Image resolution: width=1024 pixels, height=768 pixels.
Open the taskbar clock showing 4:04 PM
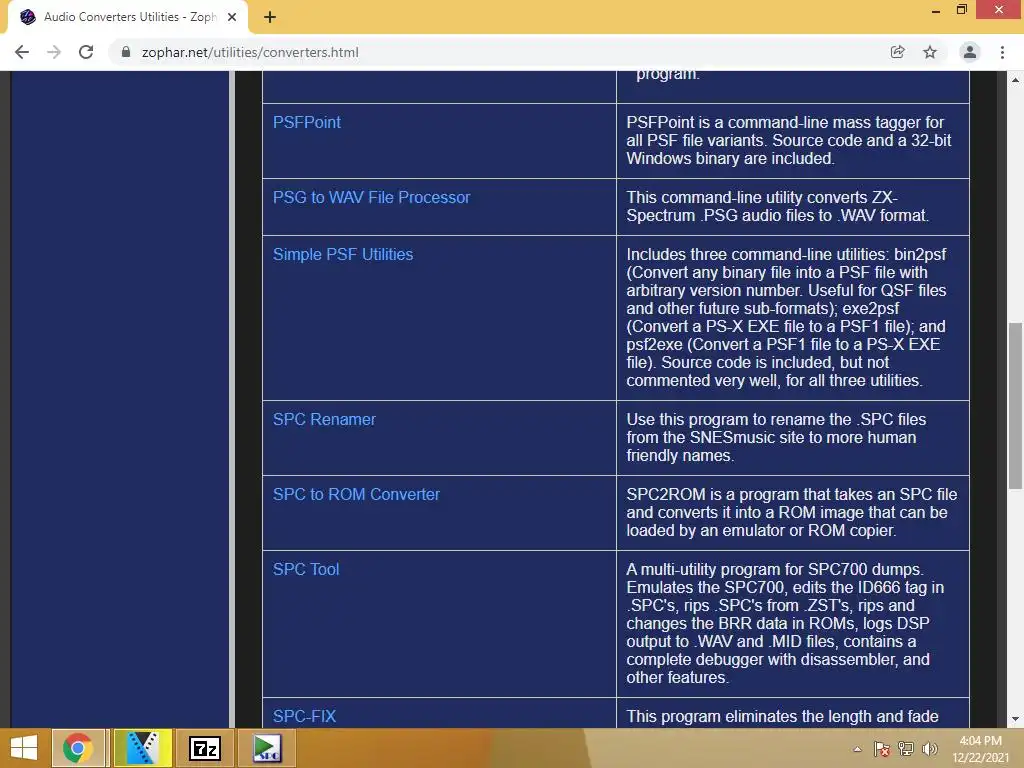point(980,749)
